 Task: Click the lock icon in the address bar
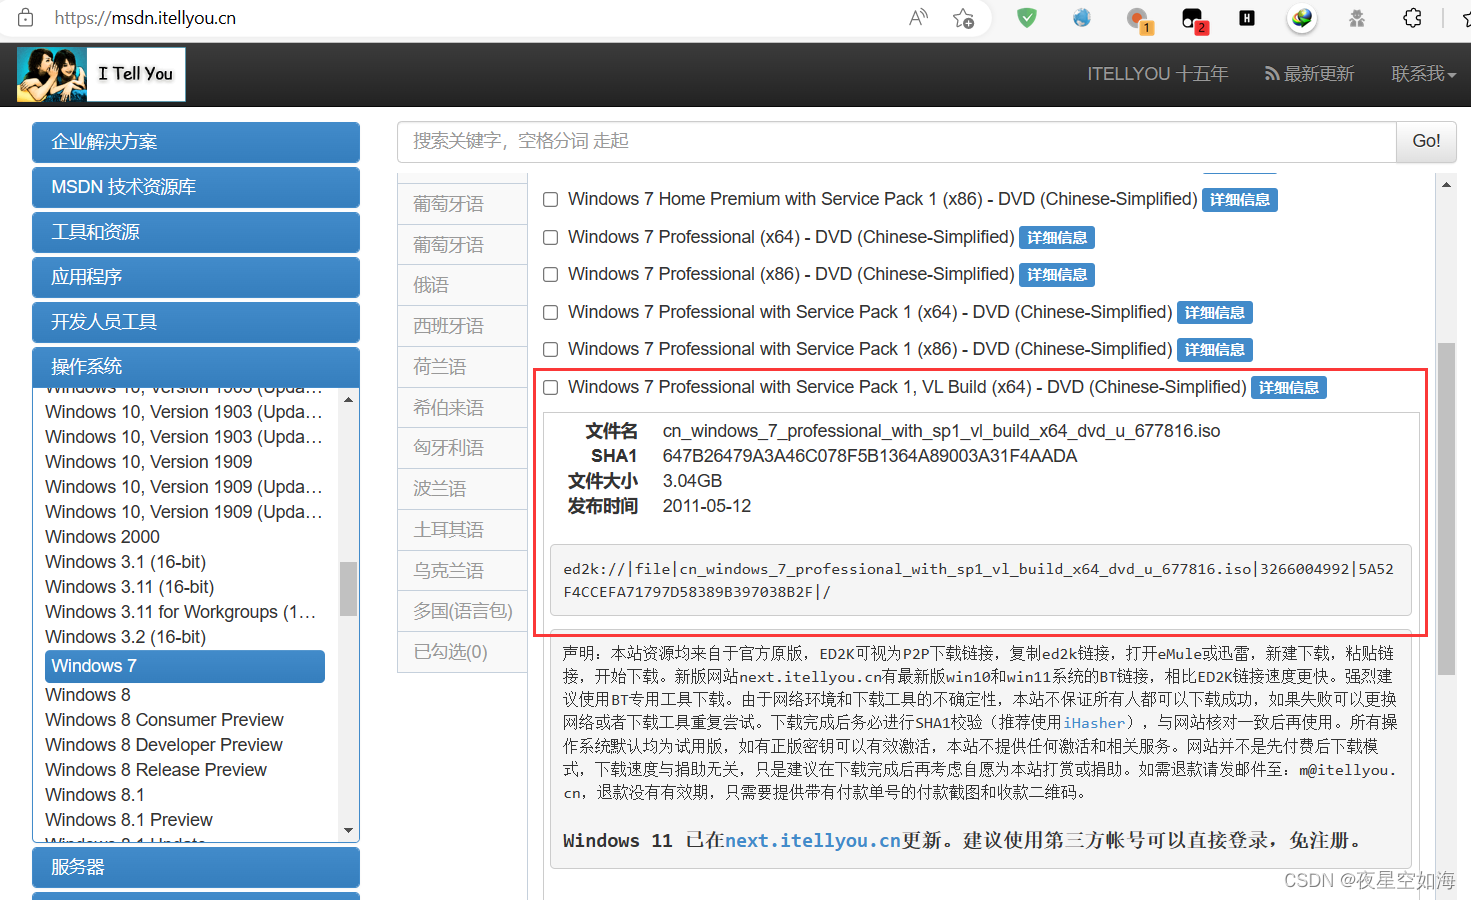(26, 18)
